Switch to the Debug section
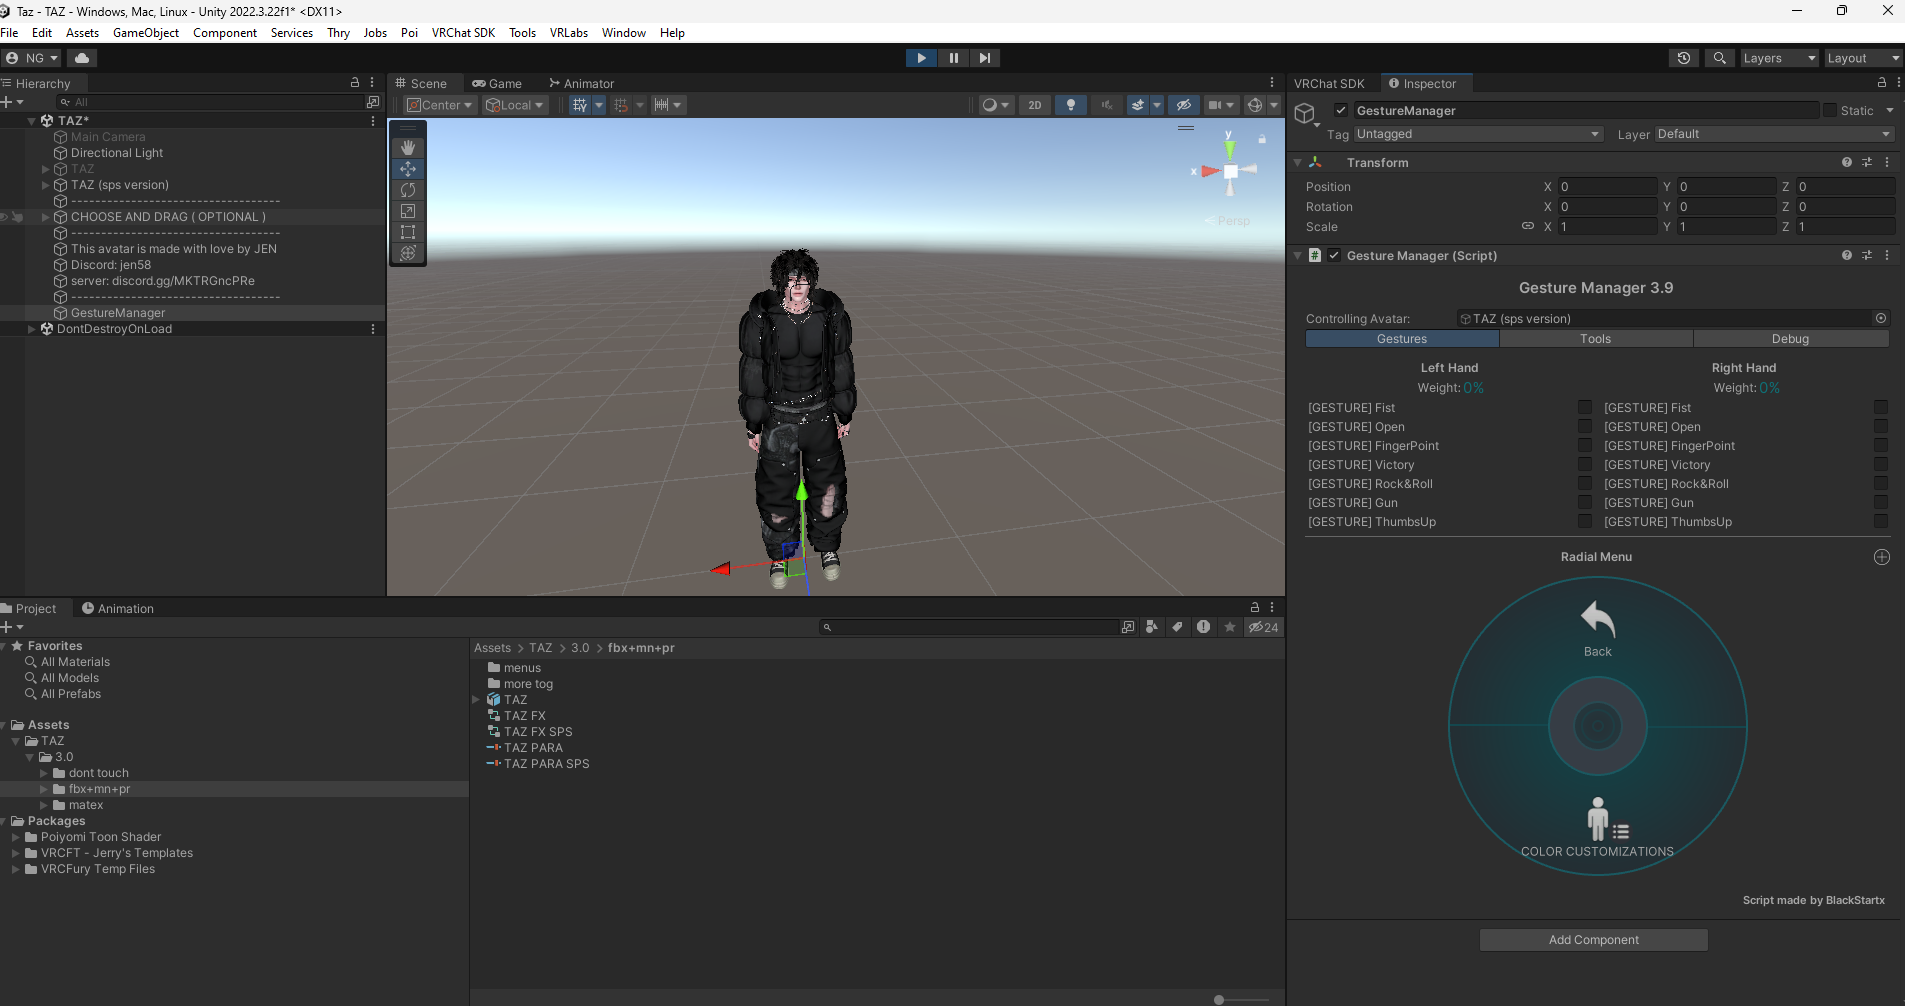The width and height of the screenshot is (1905, 1006). tap(1790, 339)
